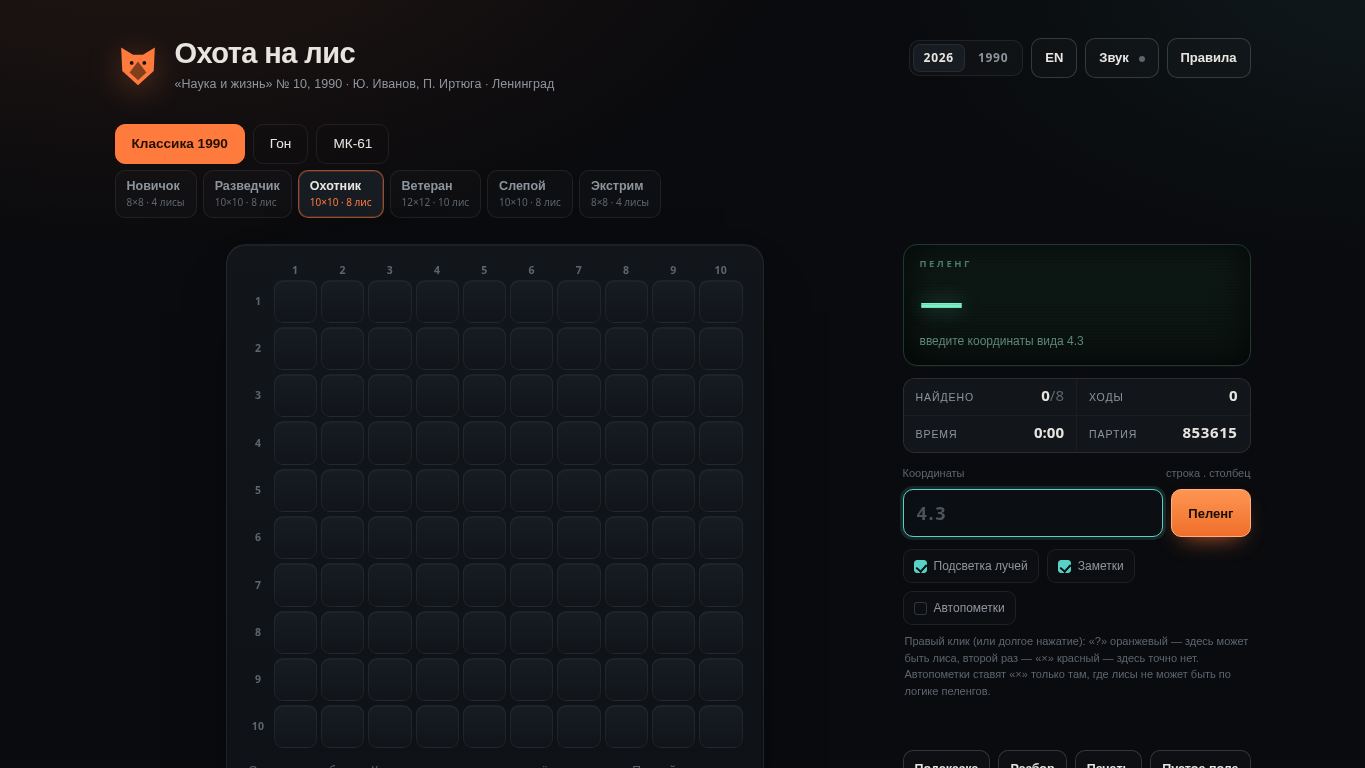This screenshot has width=1365, height=768.
Task: Enable the Автопометки checkbox
Action: click(920, 608)
